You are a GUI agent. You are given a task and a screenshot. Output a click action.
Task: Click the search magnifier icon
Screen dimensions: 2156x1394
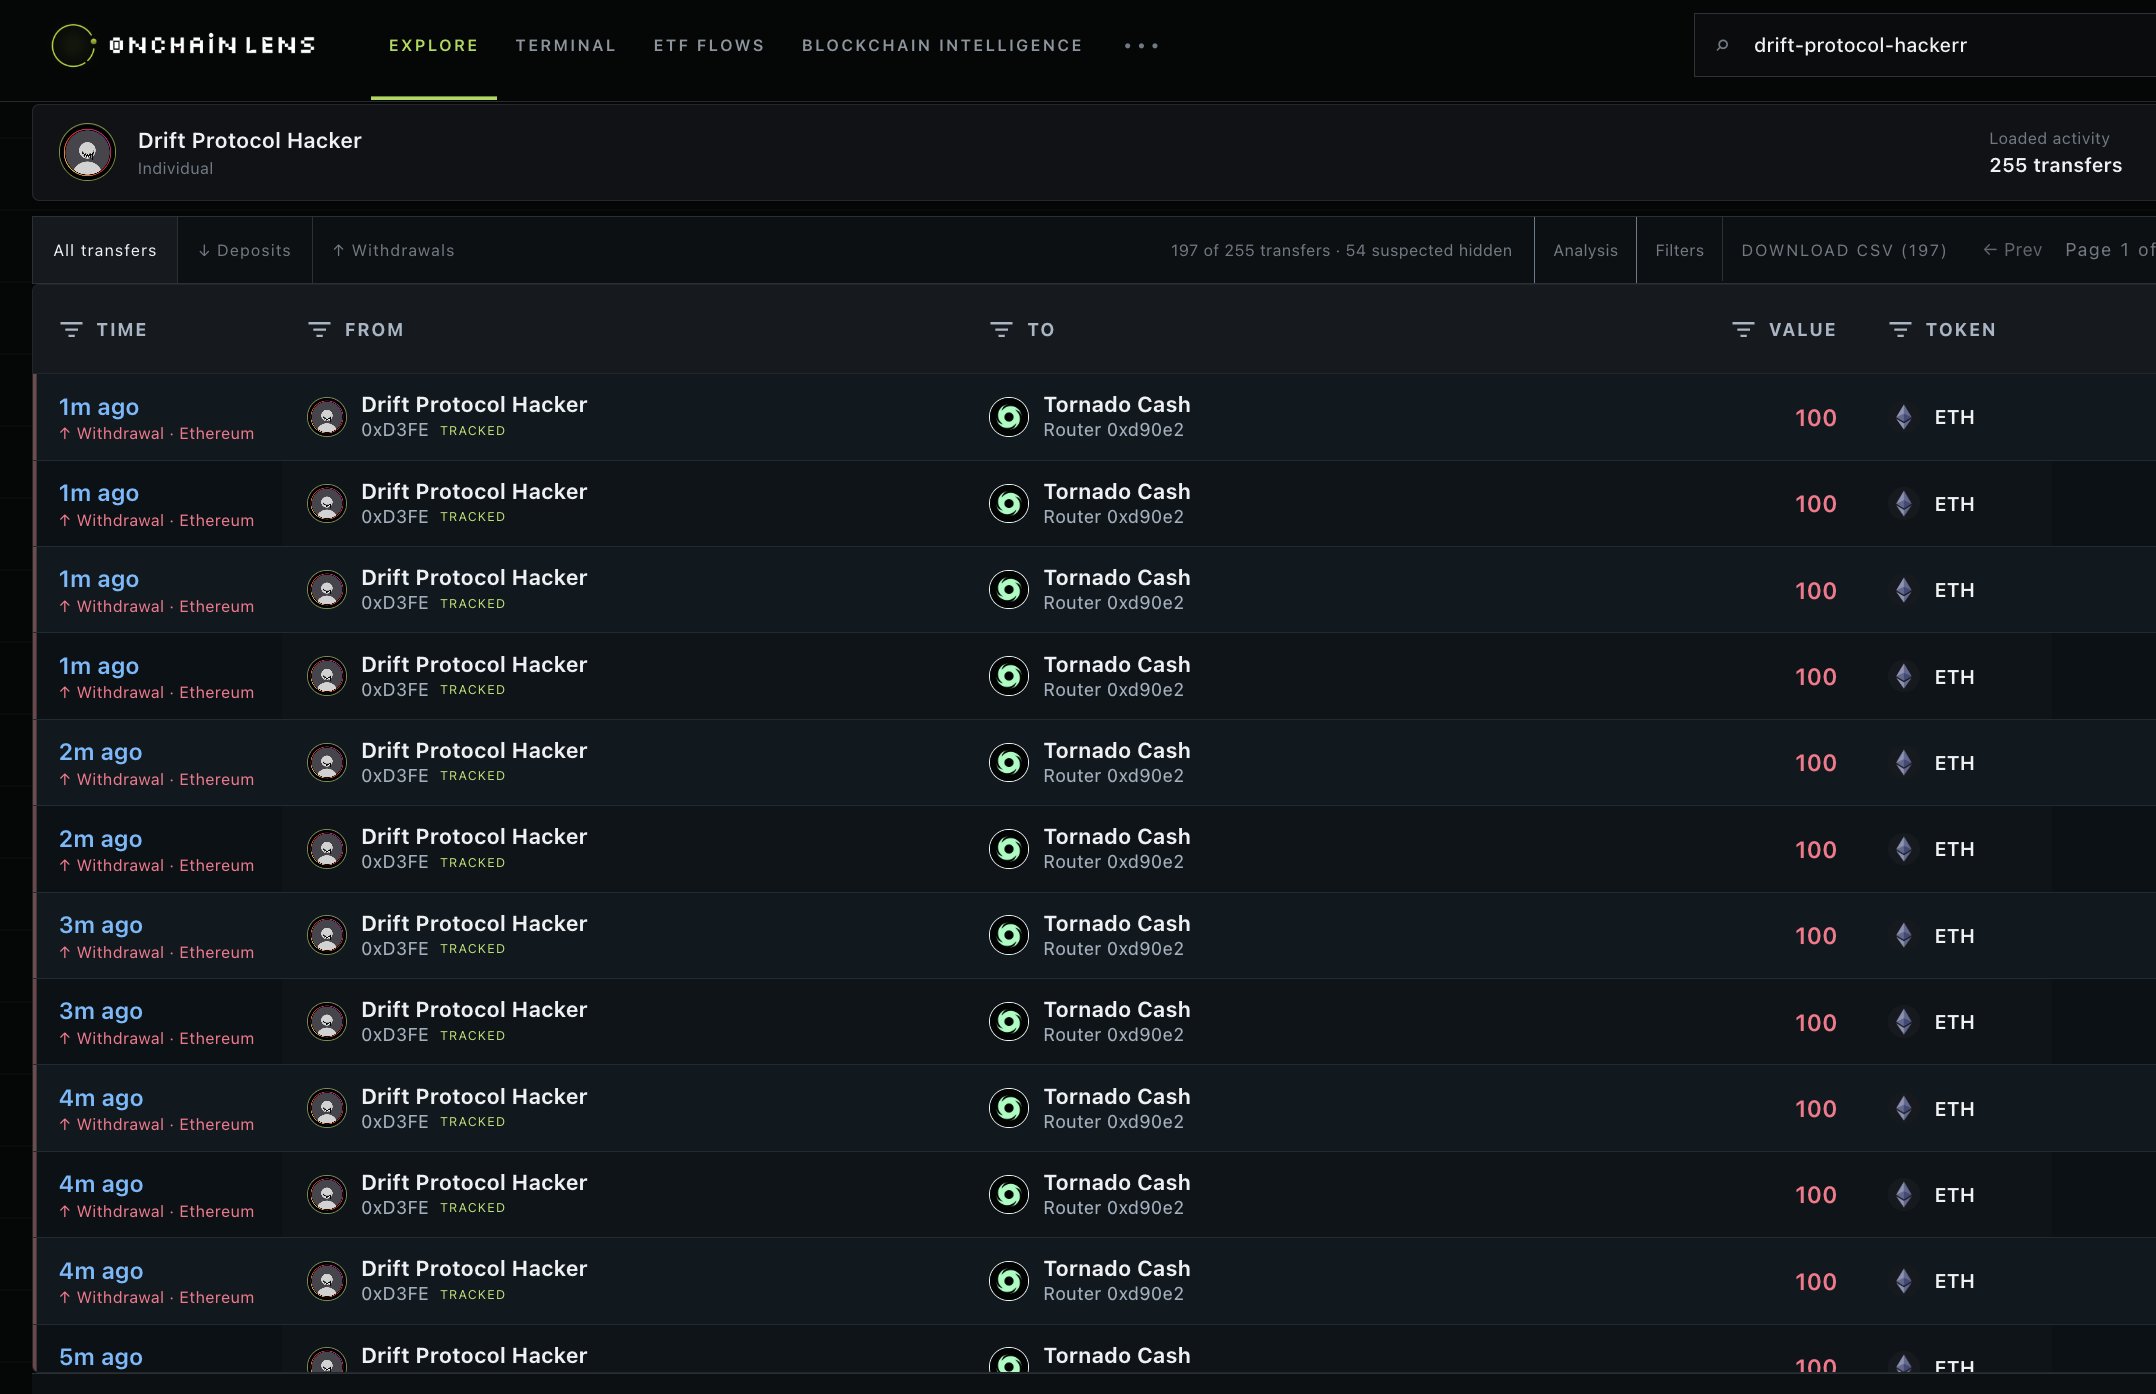coord(1722,45)
